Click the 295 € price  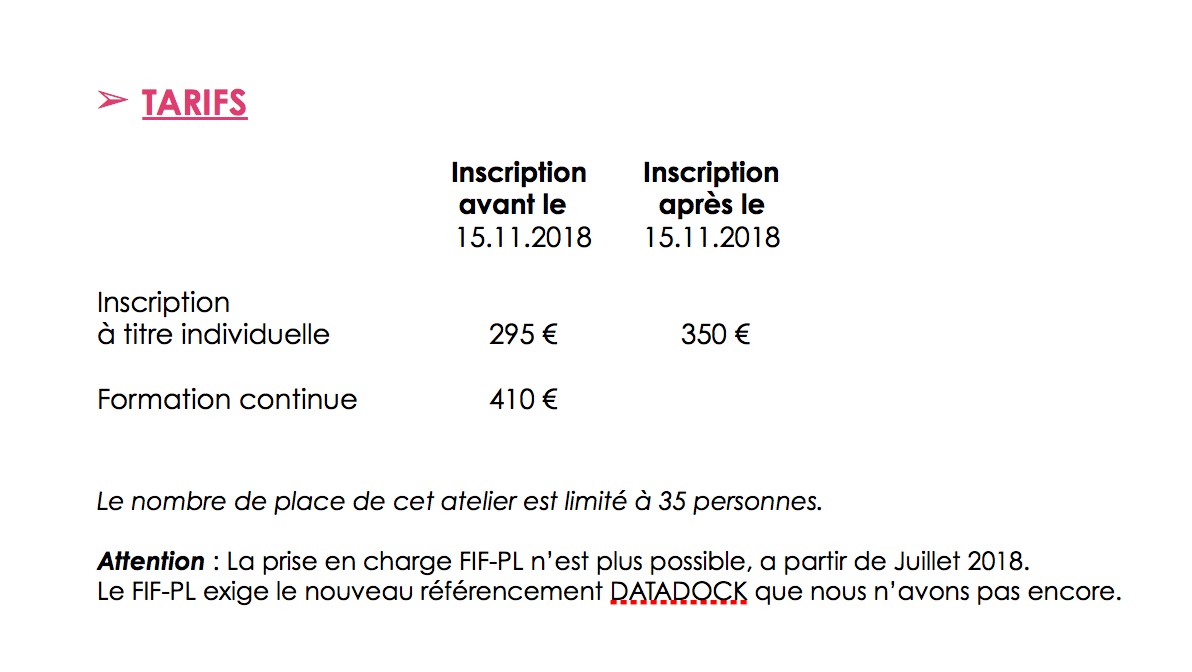[523, 334]
